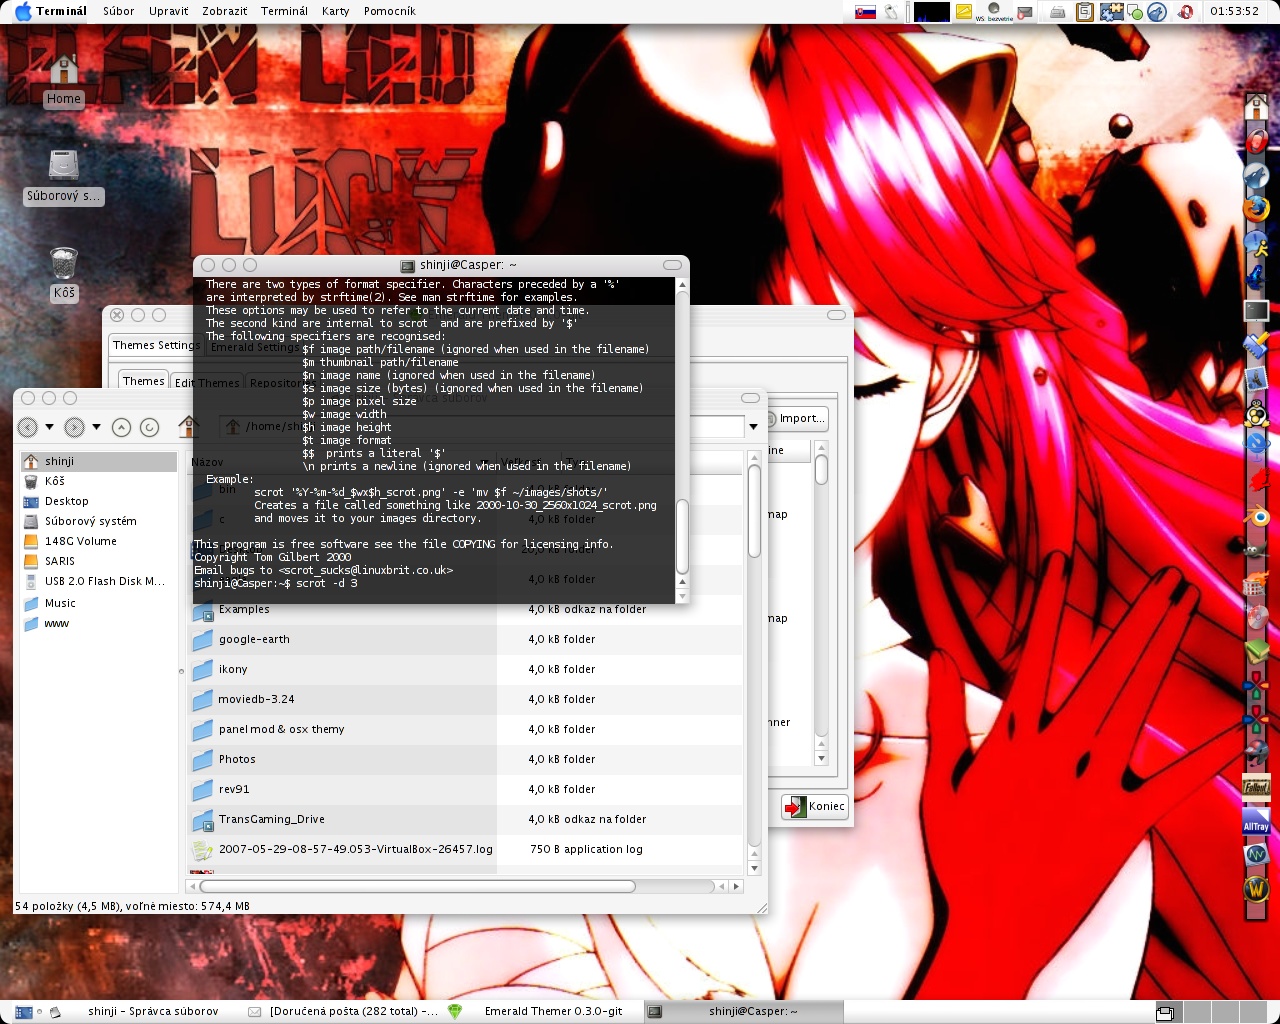Open the green books icon in dock
This screenshot has width=1280, height=1024.
point(1257,651)
